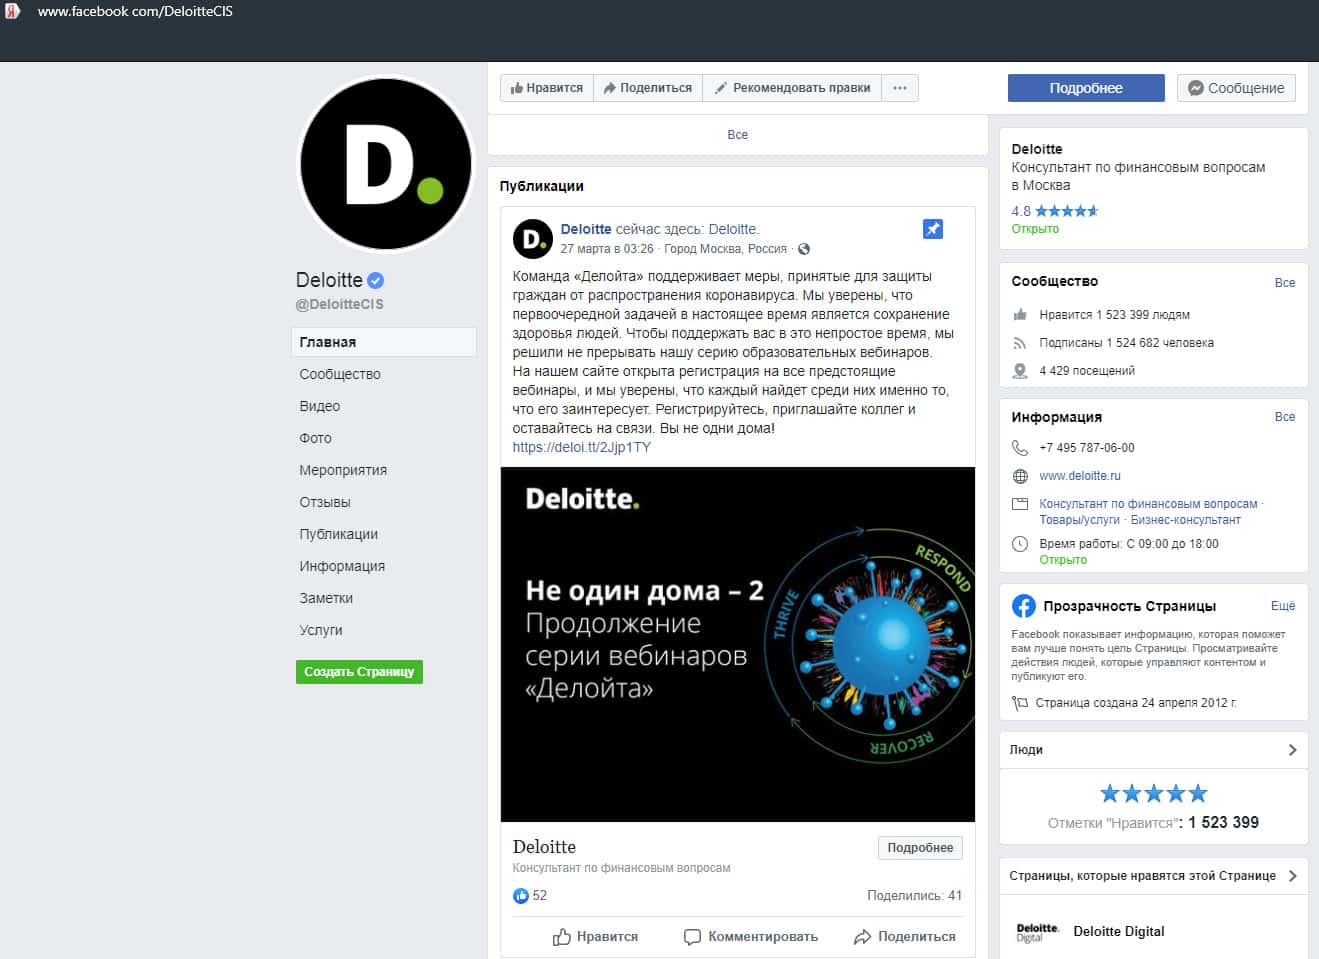Click the 4.8 star rating
Screen dimensions: 1319x959
click(1054, 211)
